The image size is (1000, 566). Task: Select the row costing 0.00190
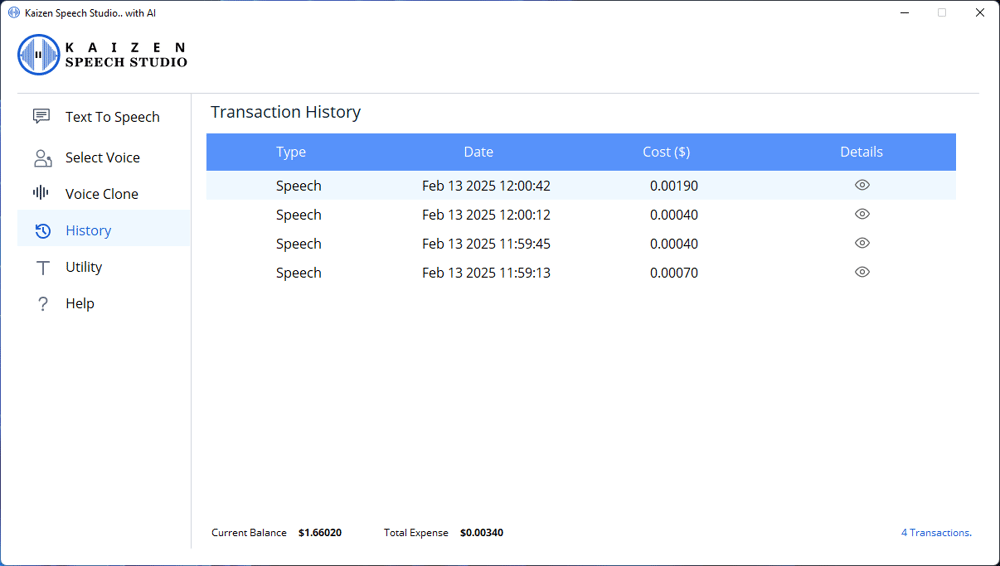coord(673,186)
